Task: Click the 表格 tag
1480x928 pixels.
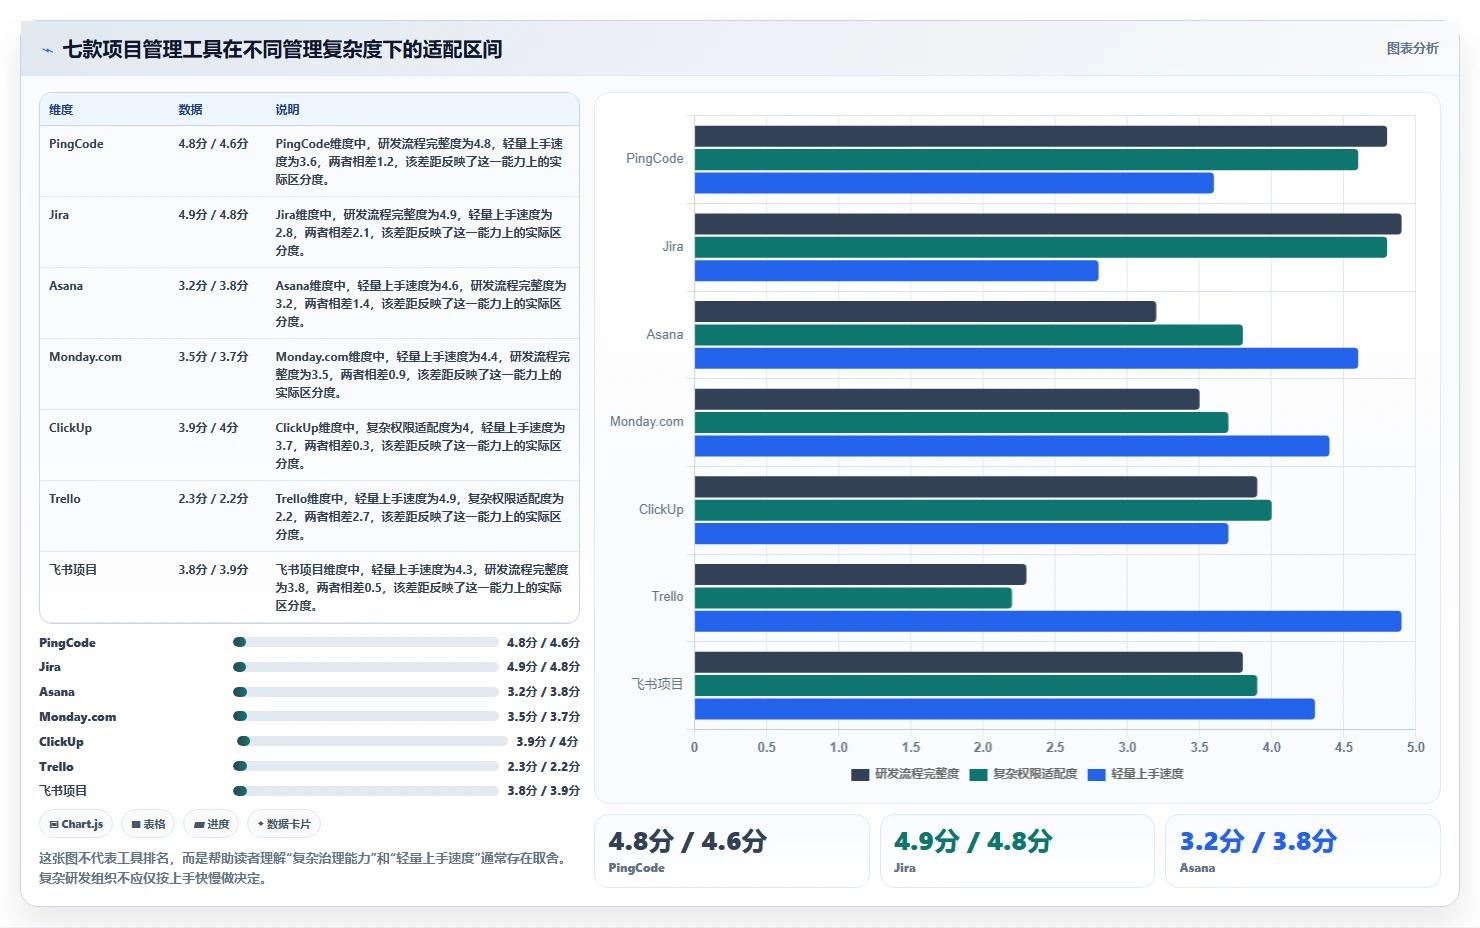Action: (148, 824)
